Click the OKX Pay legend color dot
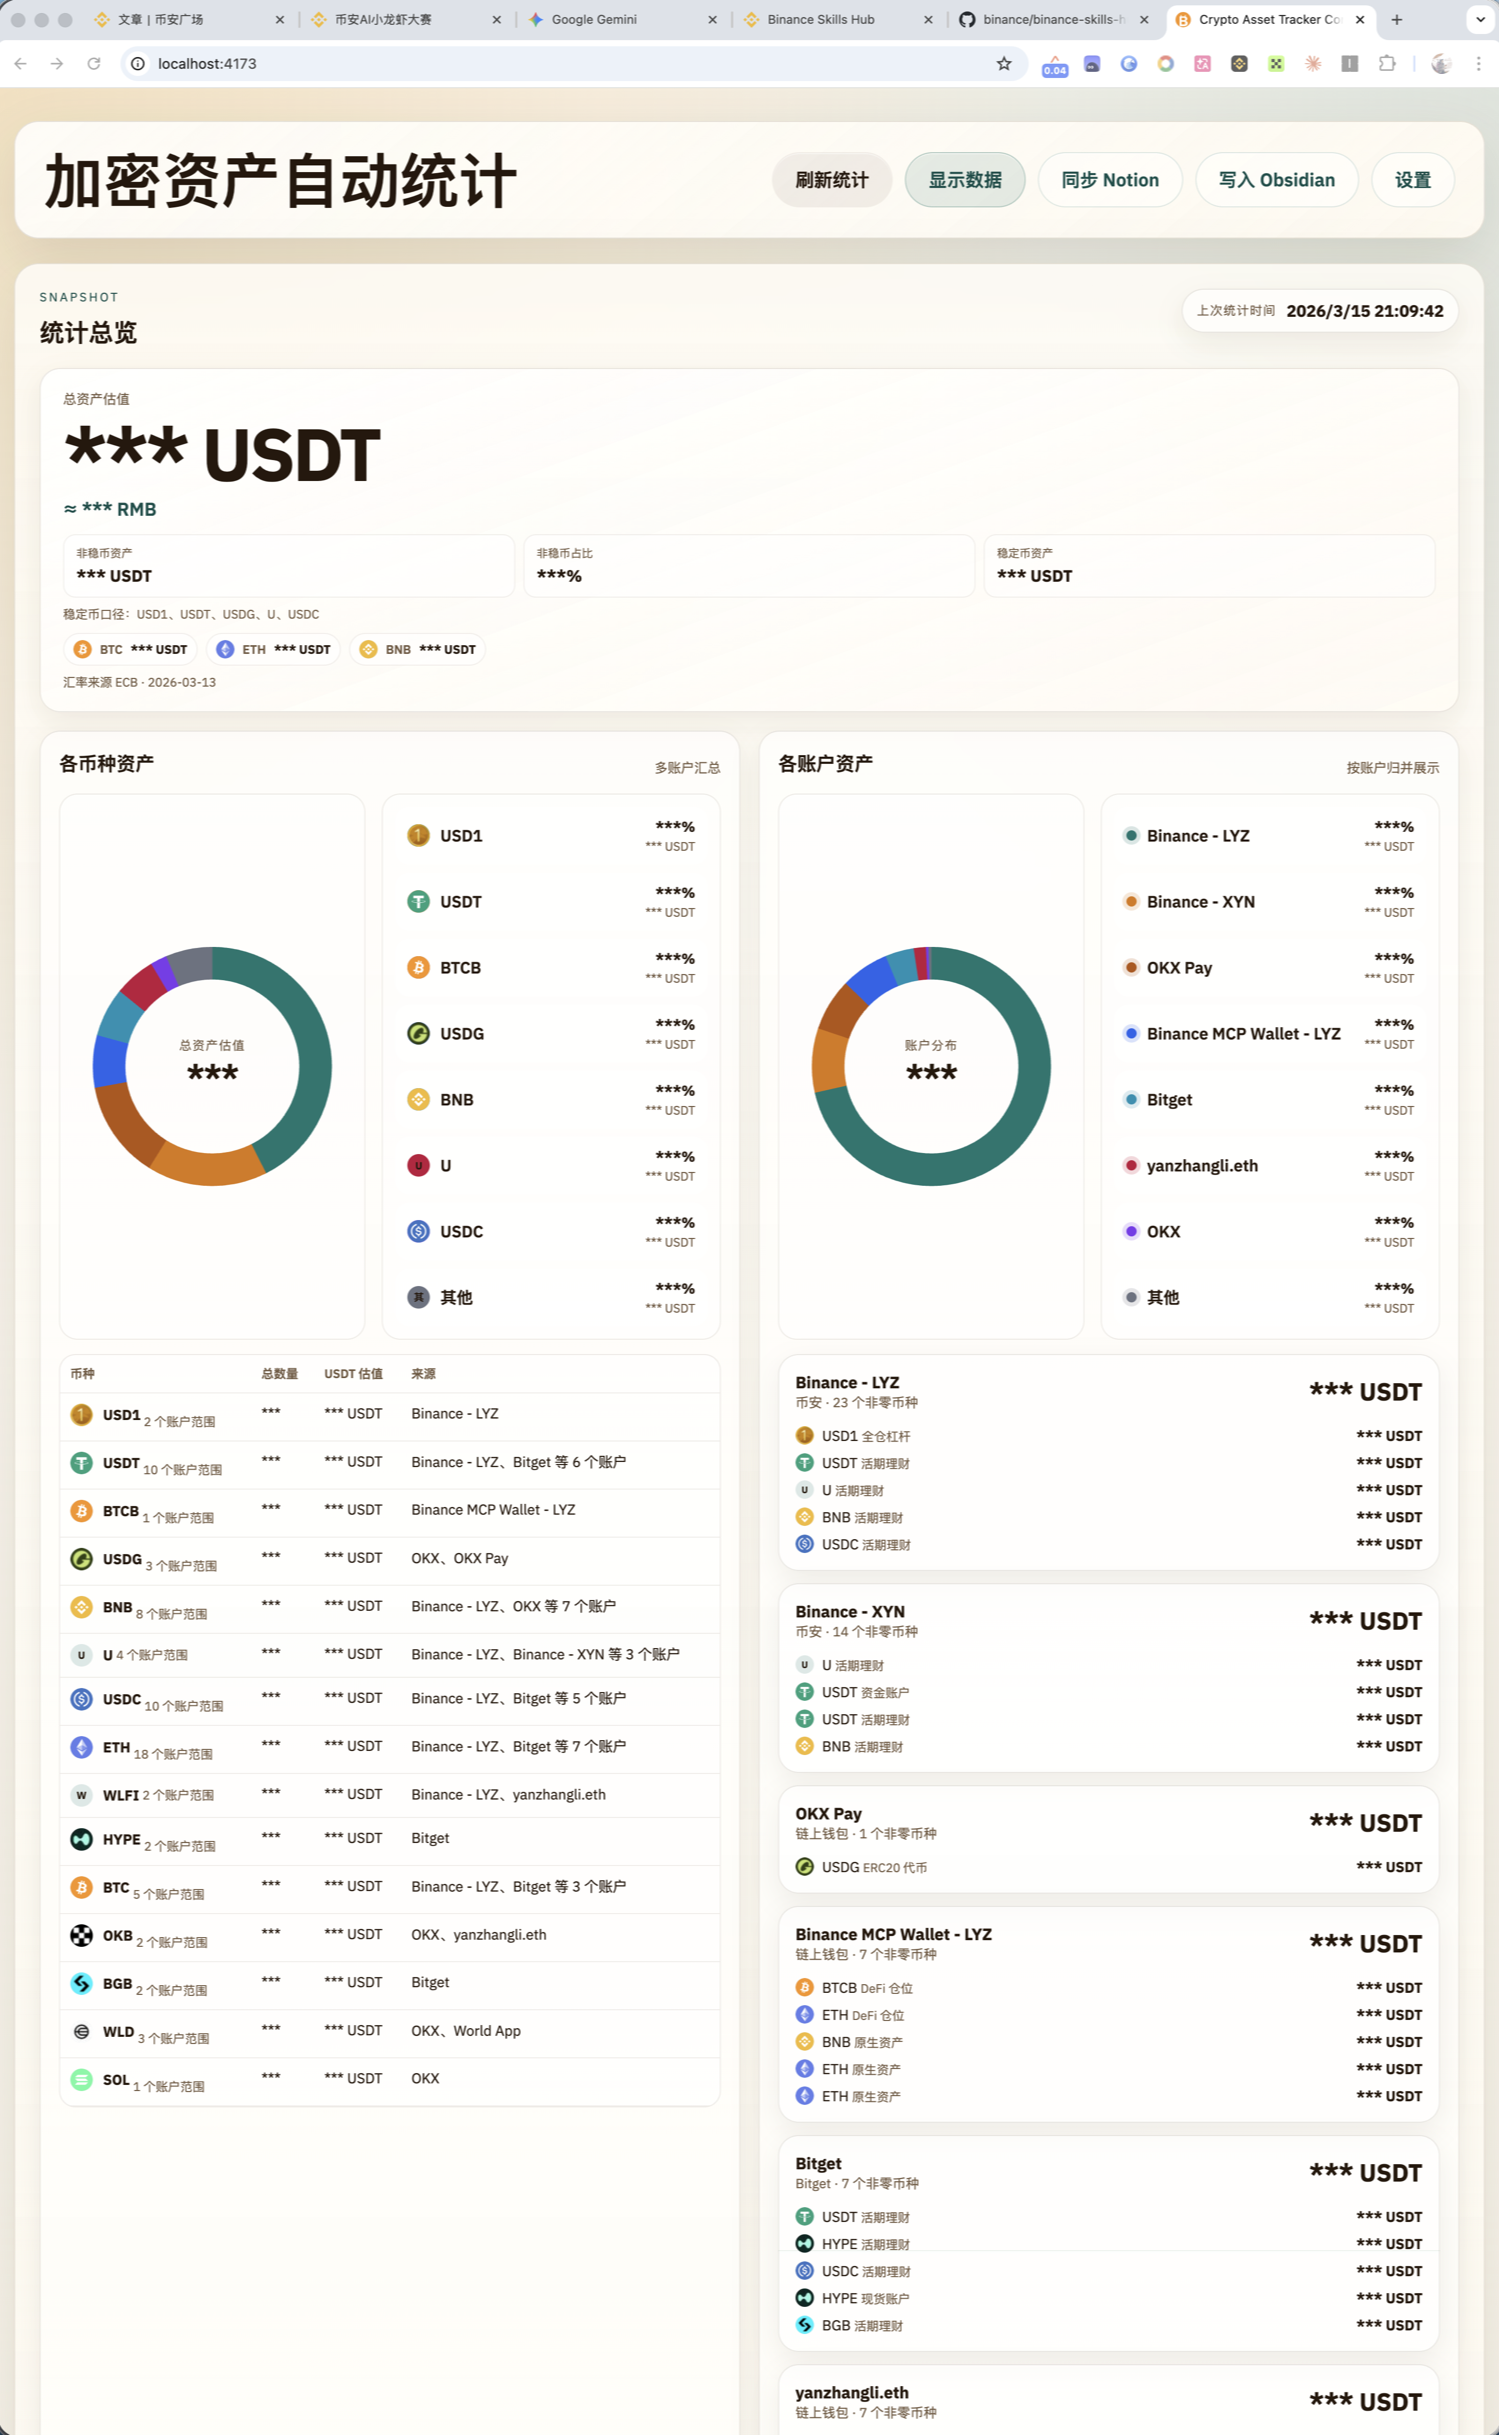 1131,967
